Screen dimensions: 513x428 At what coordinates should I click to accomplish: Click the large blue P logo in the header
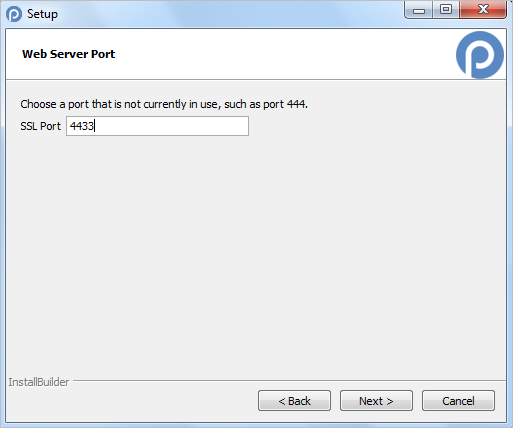pyautogui.click(x=480, y=55)
